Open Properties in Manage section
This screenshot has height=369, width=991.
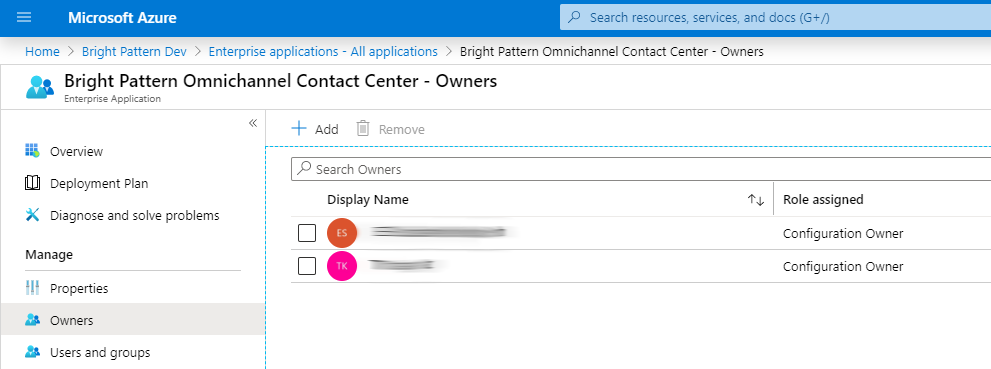click(79, 288)
